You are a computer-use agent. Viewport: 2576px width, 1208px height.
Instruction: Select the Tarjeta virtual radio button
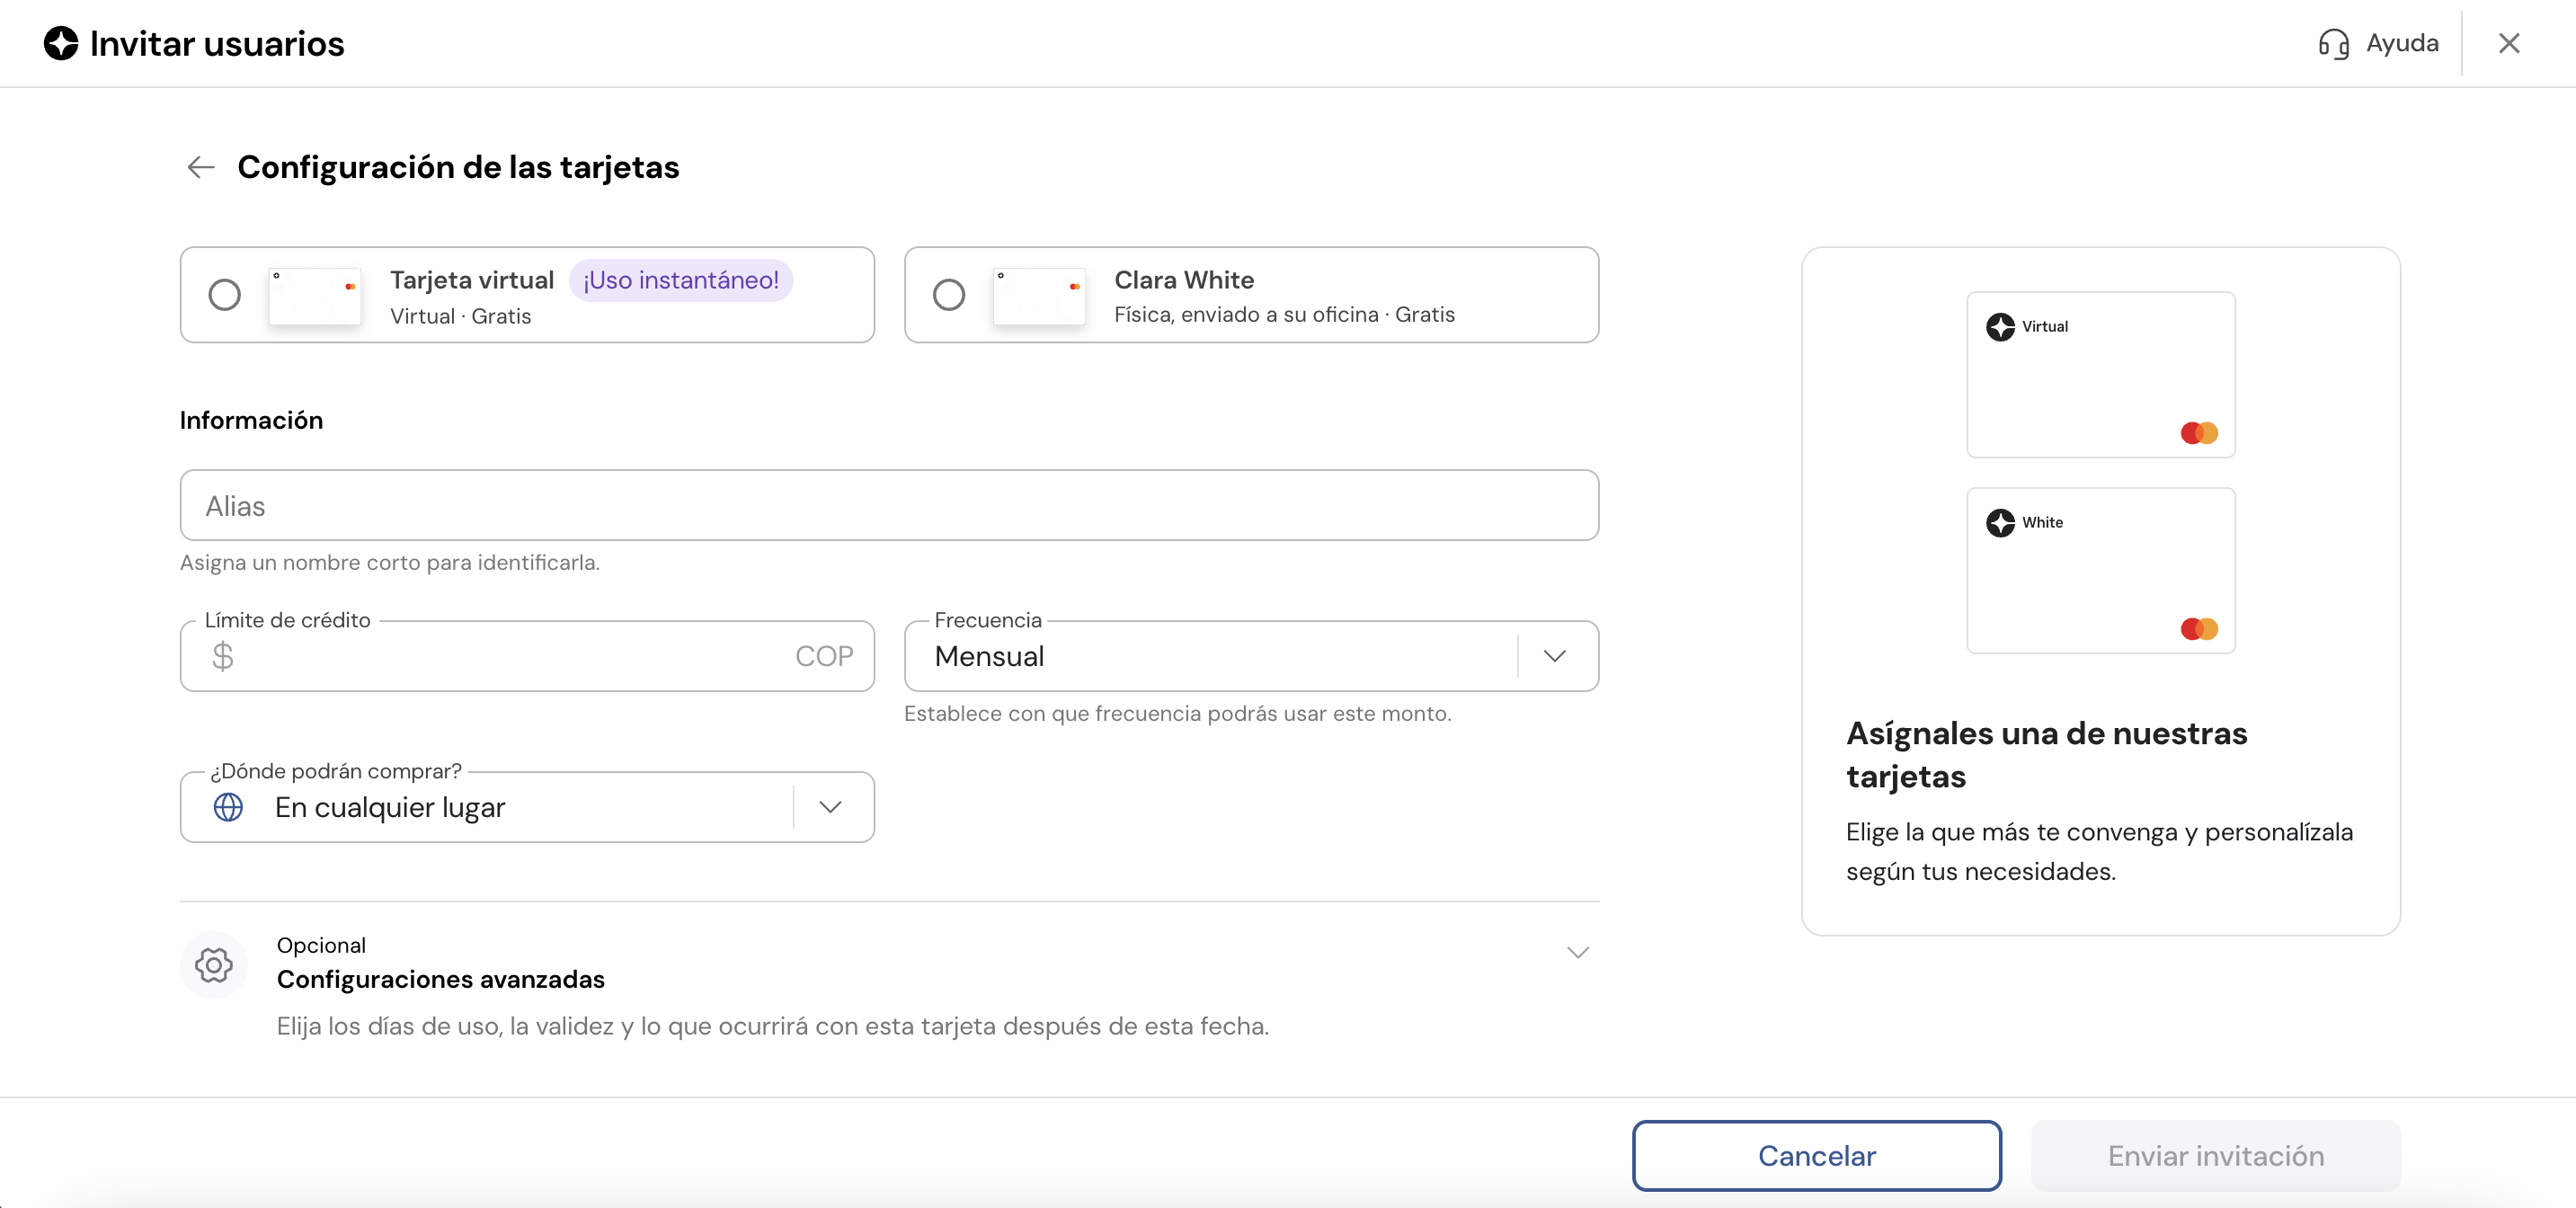[x=224, y=295]
